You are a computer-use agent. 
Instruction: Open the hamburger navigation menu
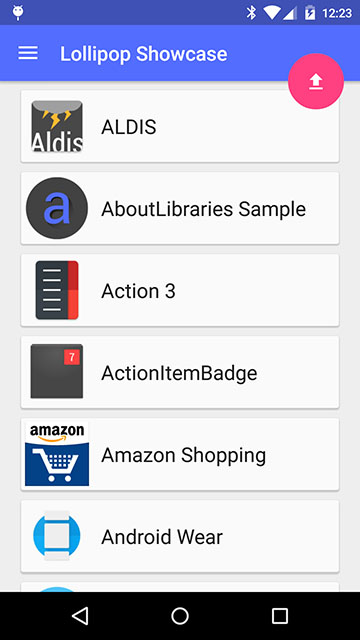click(28, 53)
